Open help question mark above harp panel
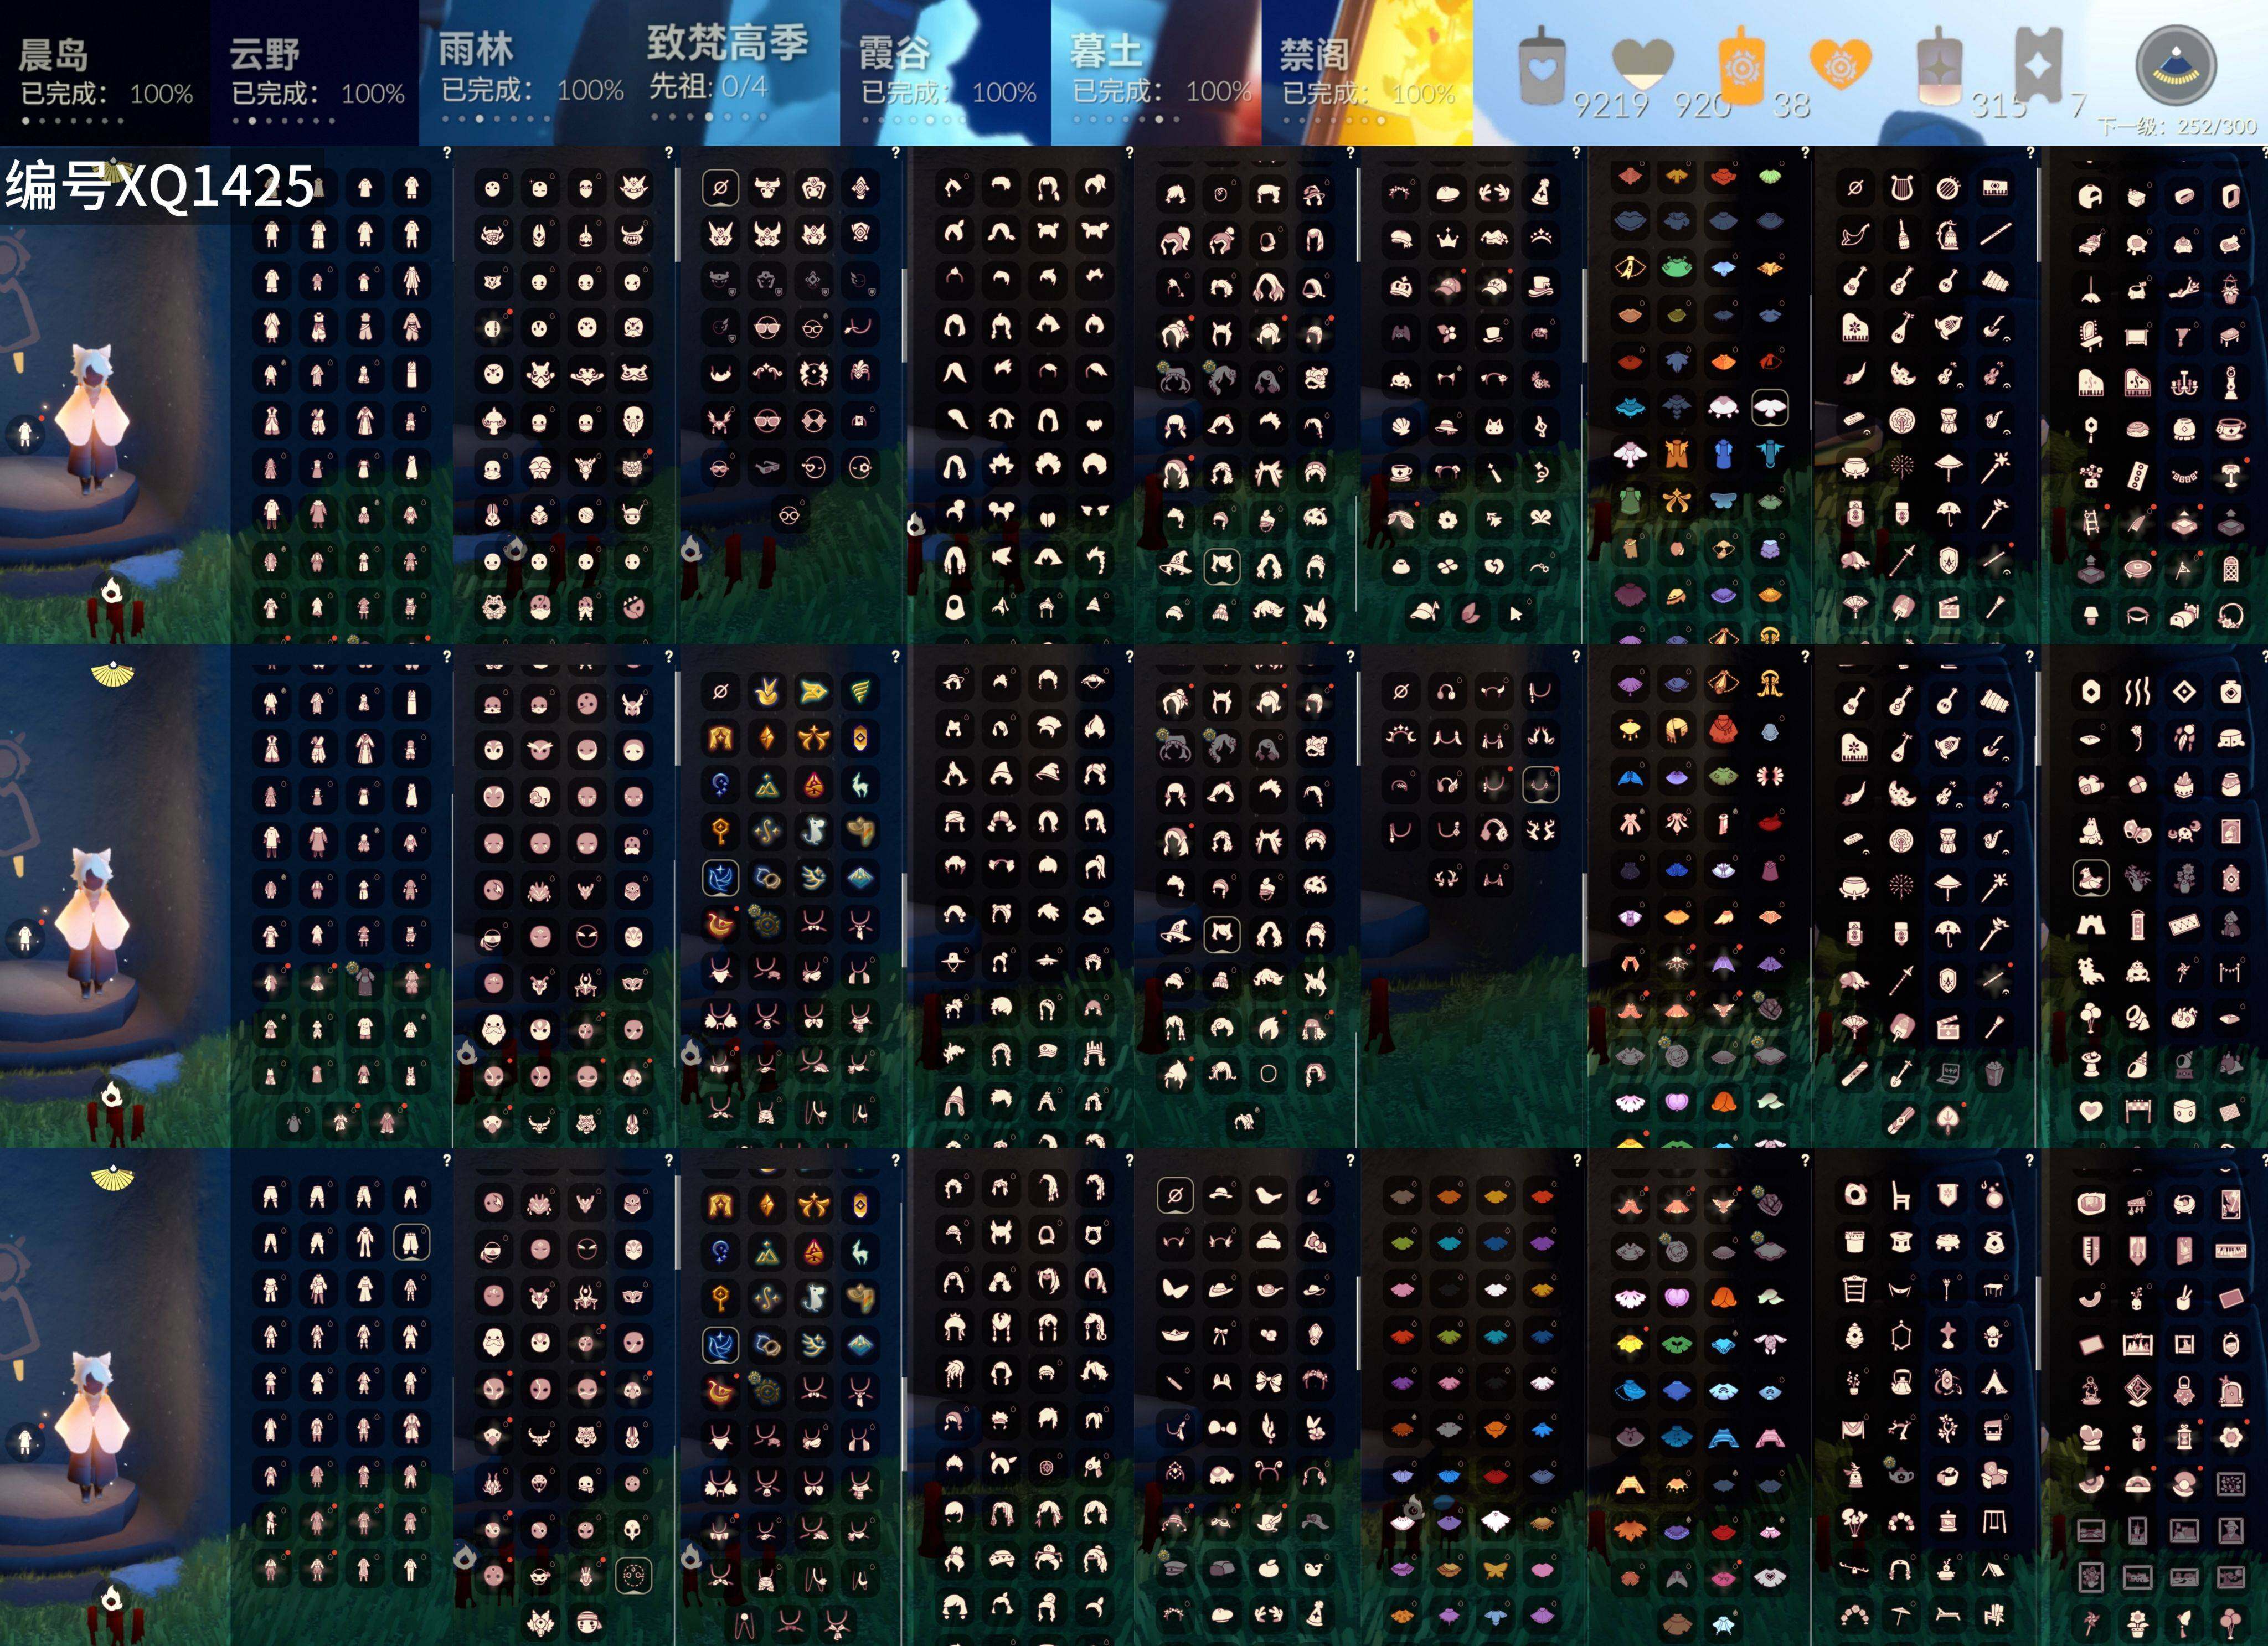The height and width of the screenshot is (1646, 2268). coord(2030,152)
